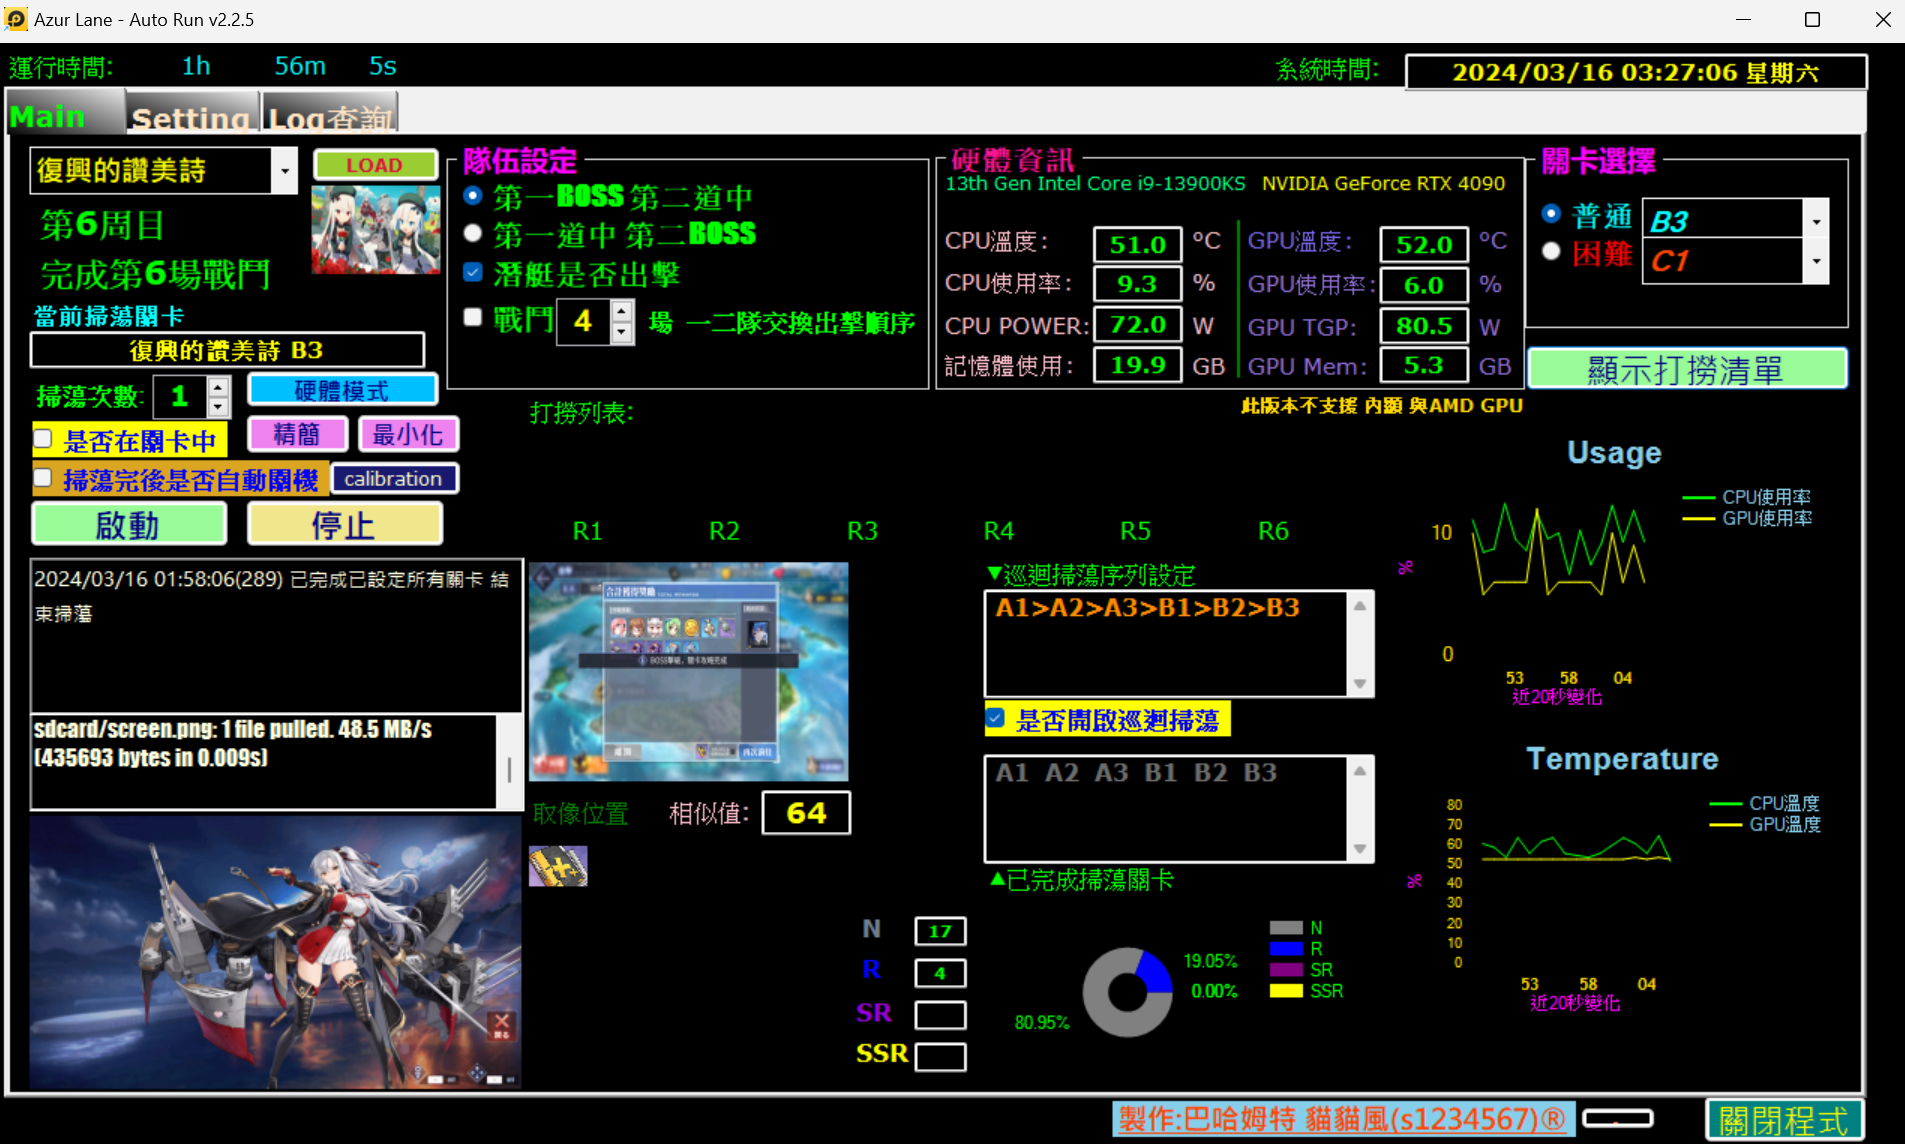Open the C1 hard stage dropdown
1905x1144 pixels.
(1815, 262)
